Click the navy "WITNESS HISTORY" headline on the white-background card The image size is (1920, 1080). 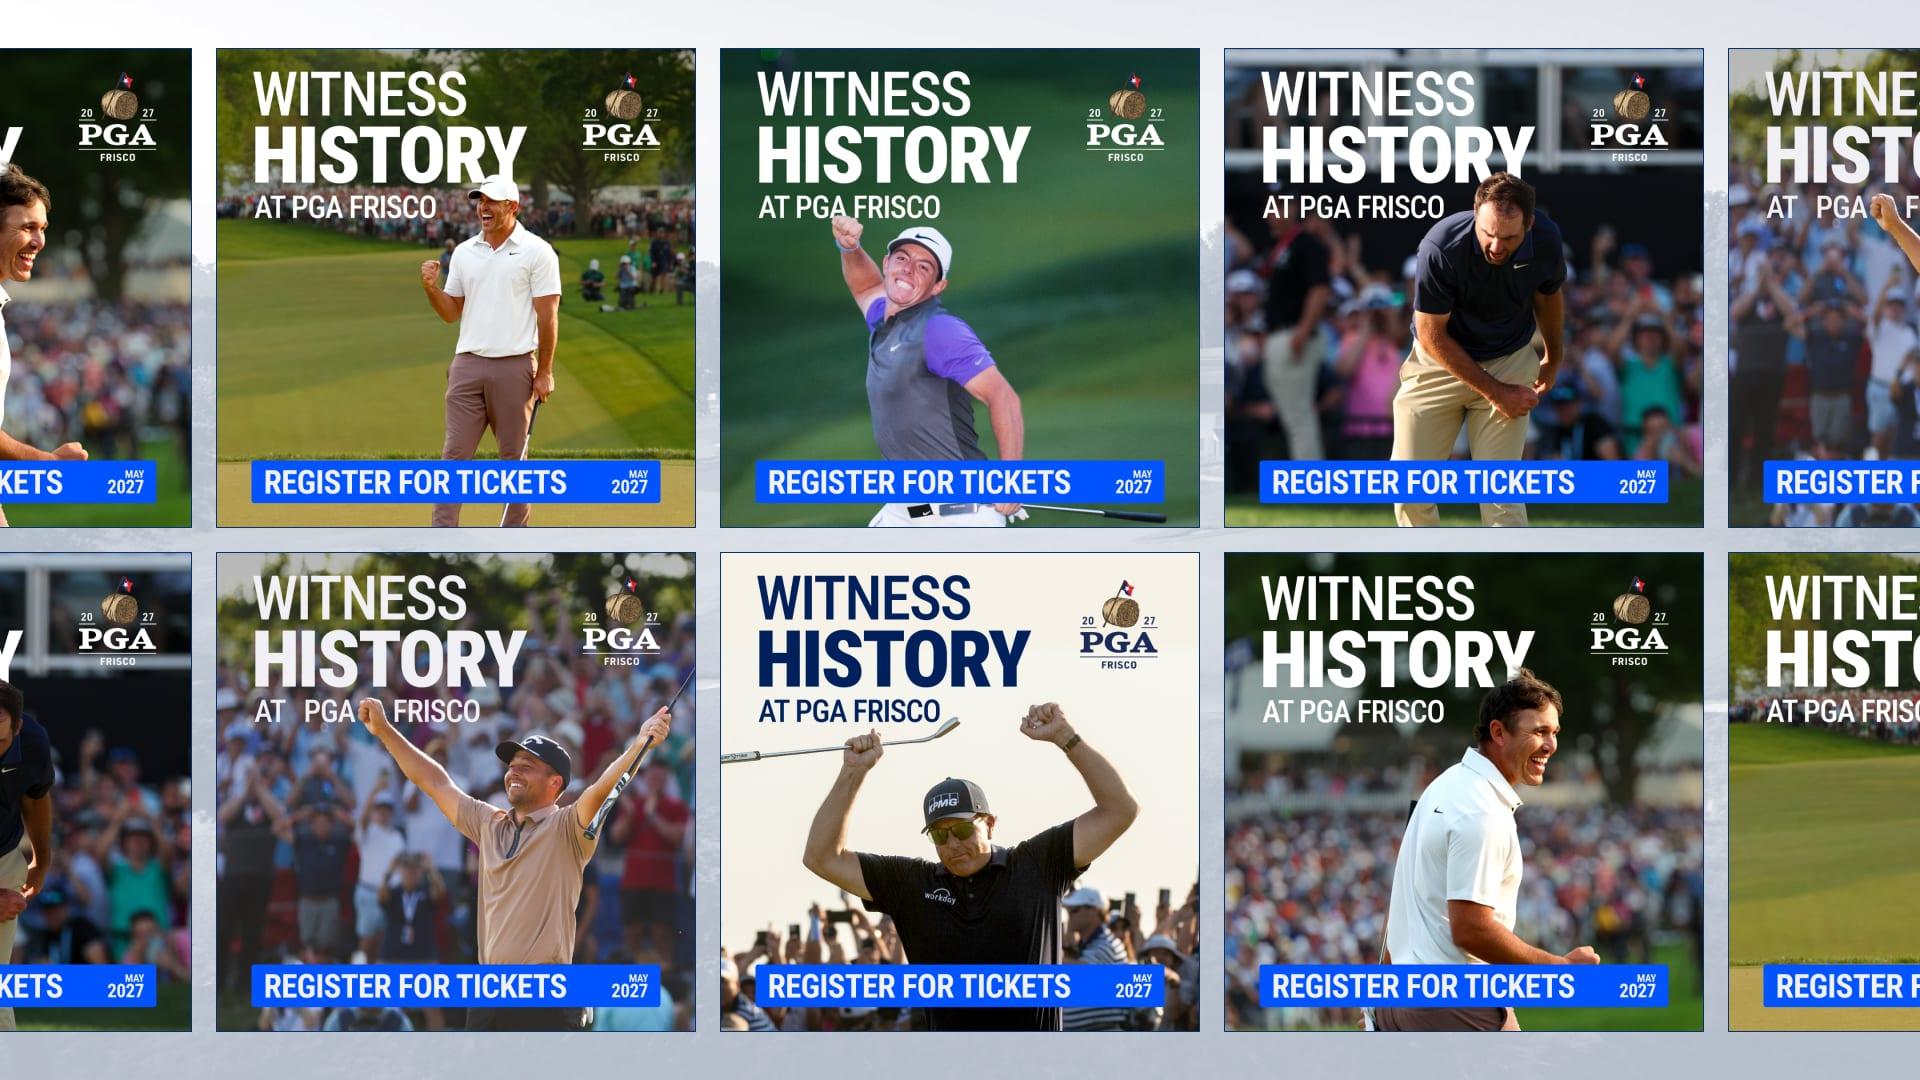coord(893,630)
